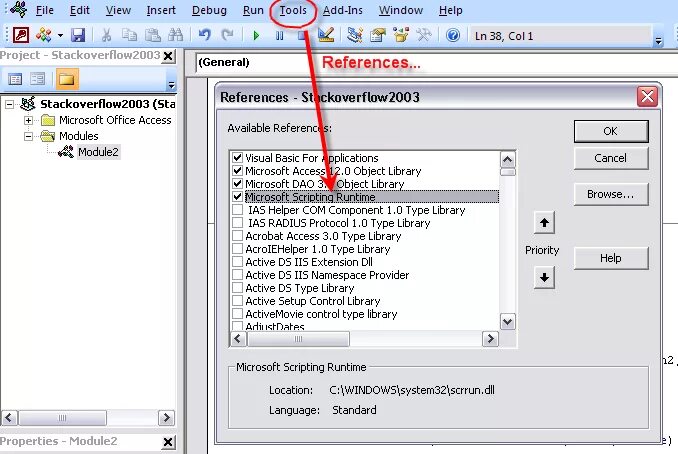Open Find with the binoculars icon
The image size is (678, 454).
[x=176, y=35]
